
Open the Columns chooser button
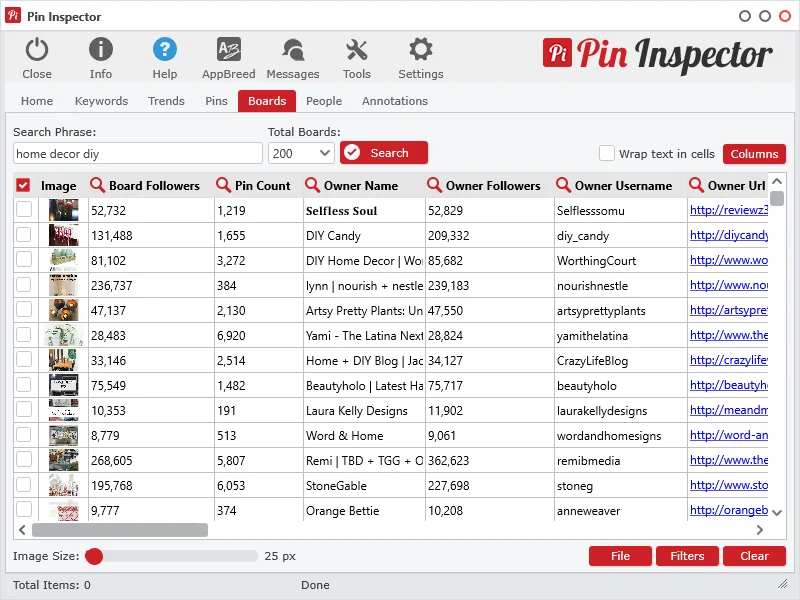[x=754, y=153]
